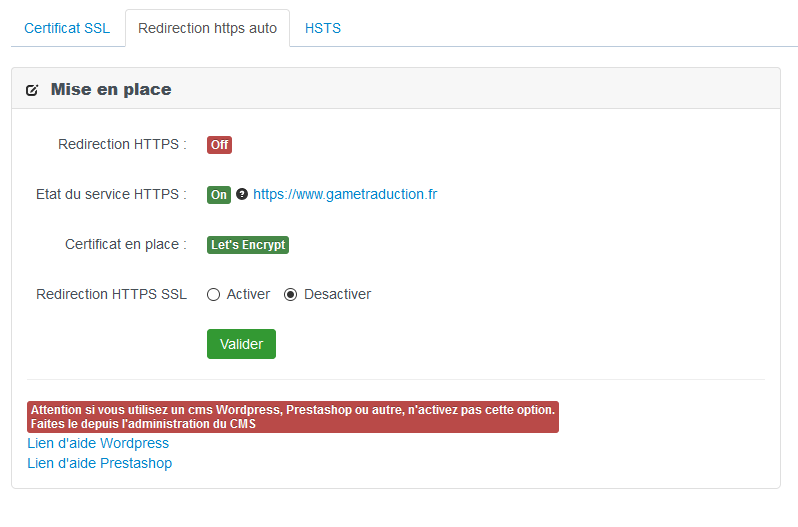The width and height of the screenshot is (798, 527).
Task: Click the red CMS warning message
Action: tap(292, 416)
